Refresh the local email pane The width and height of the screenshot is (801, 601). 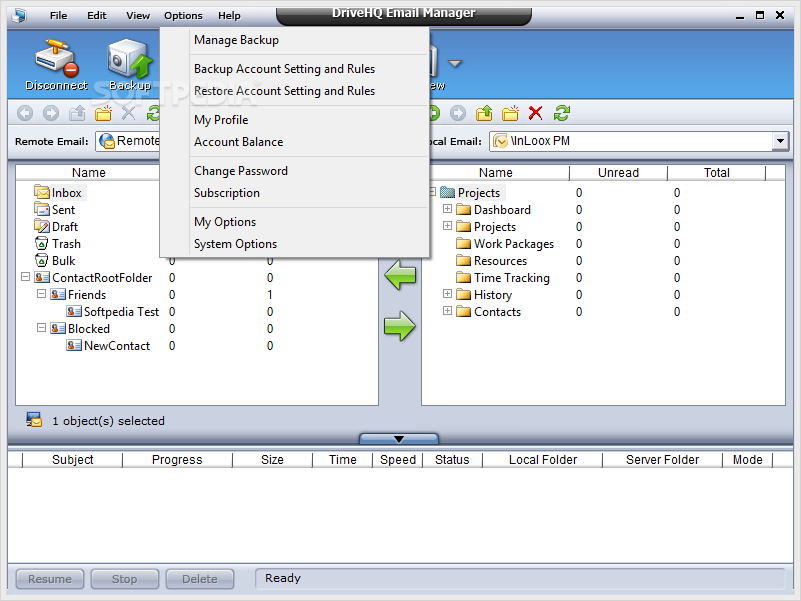point(562,113)
